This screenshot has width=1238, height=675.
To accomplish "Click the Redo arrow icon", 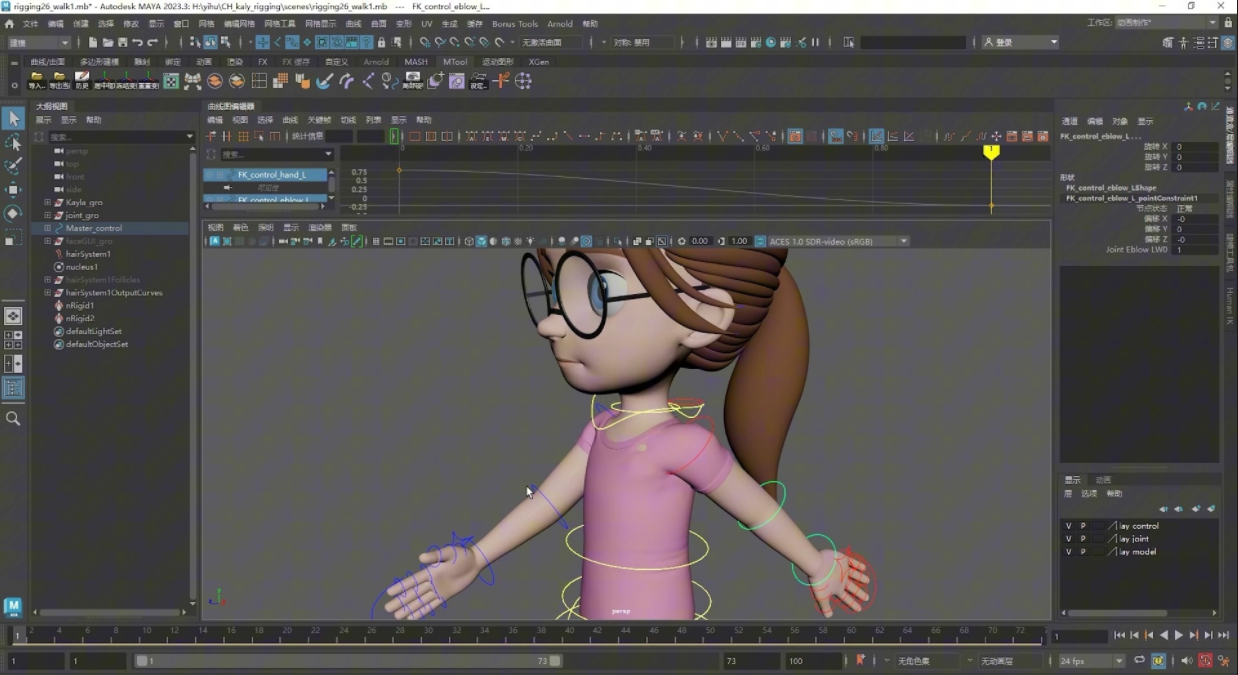I will [152, 42].
